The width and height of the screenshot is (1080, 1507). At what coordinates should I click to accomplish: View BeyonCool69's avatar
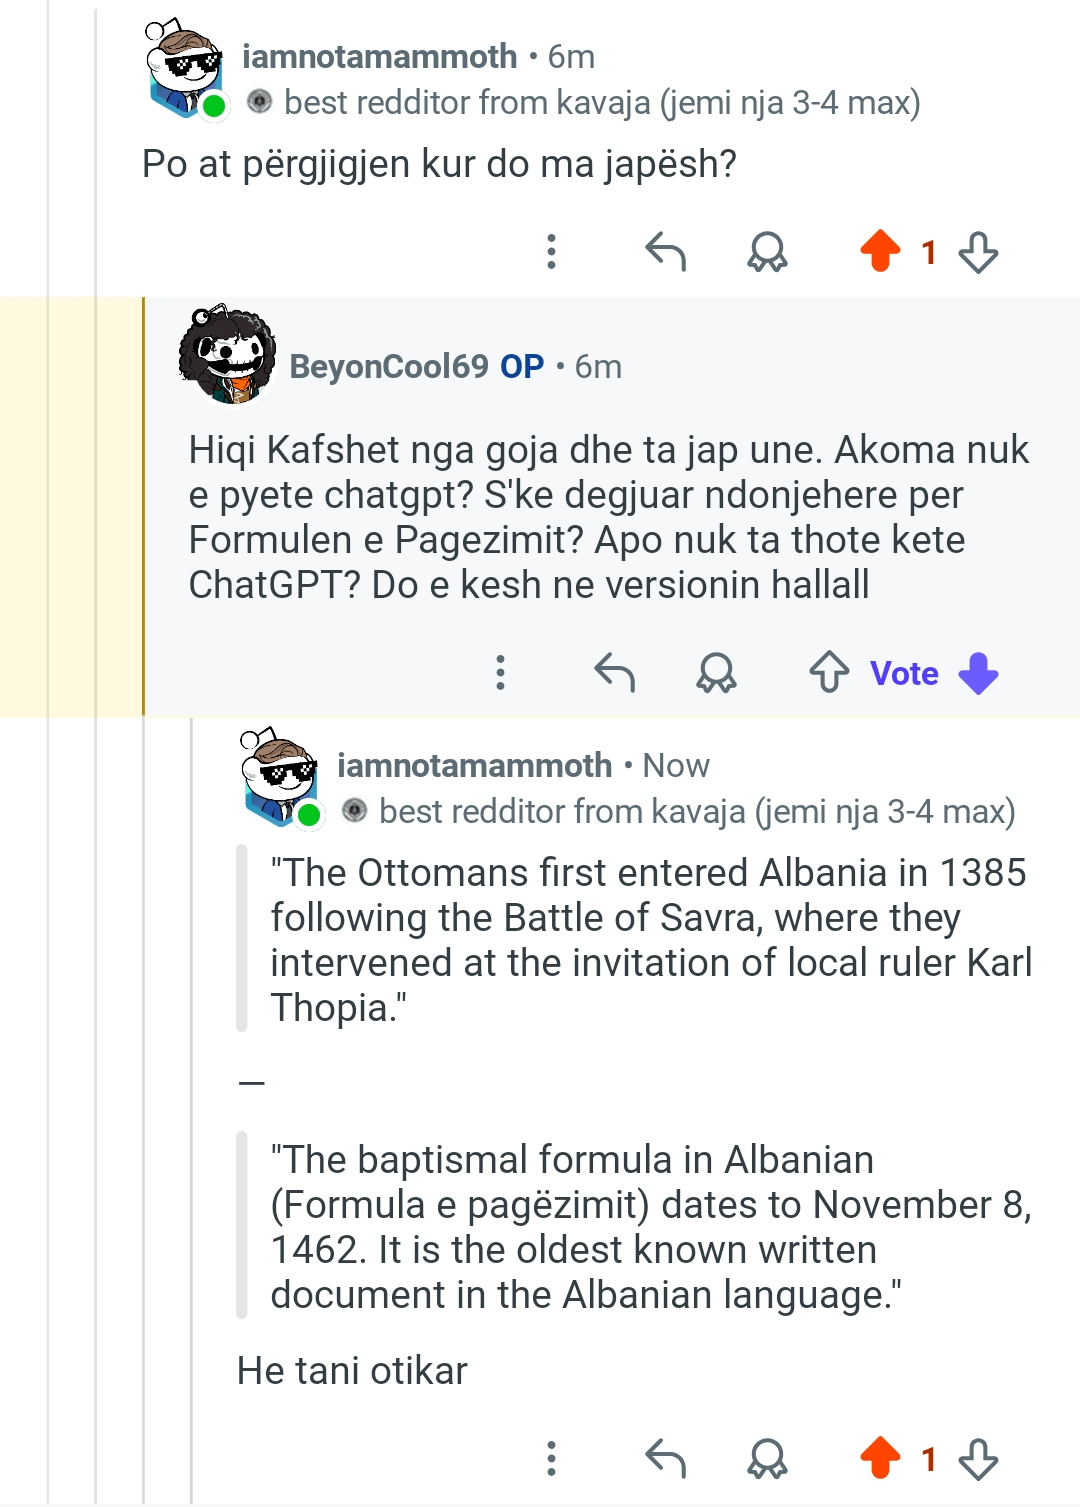227,356
